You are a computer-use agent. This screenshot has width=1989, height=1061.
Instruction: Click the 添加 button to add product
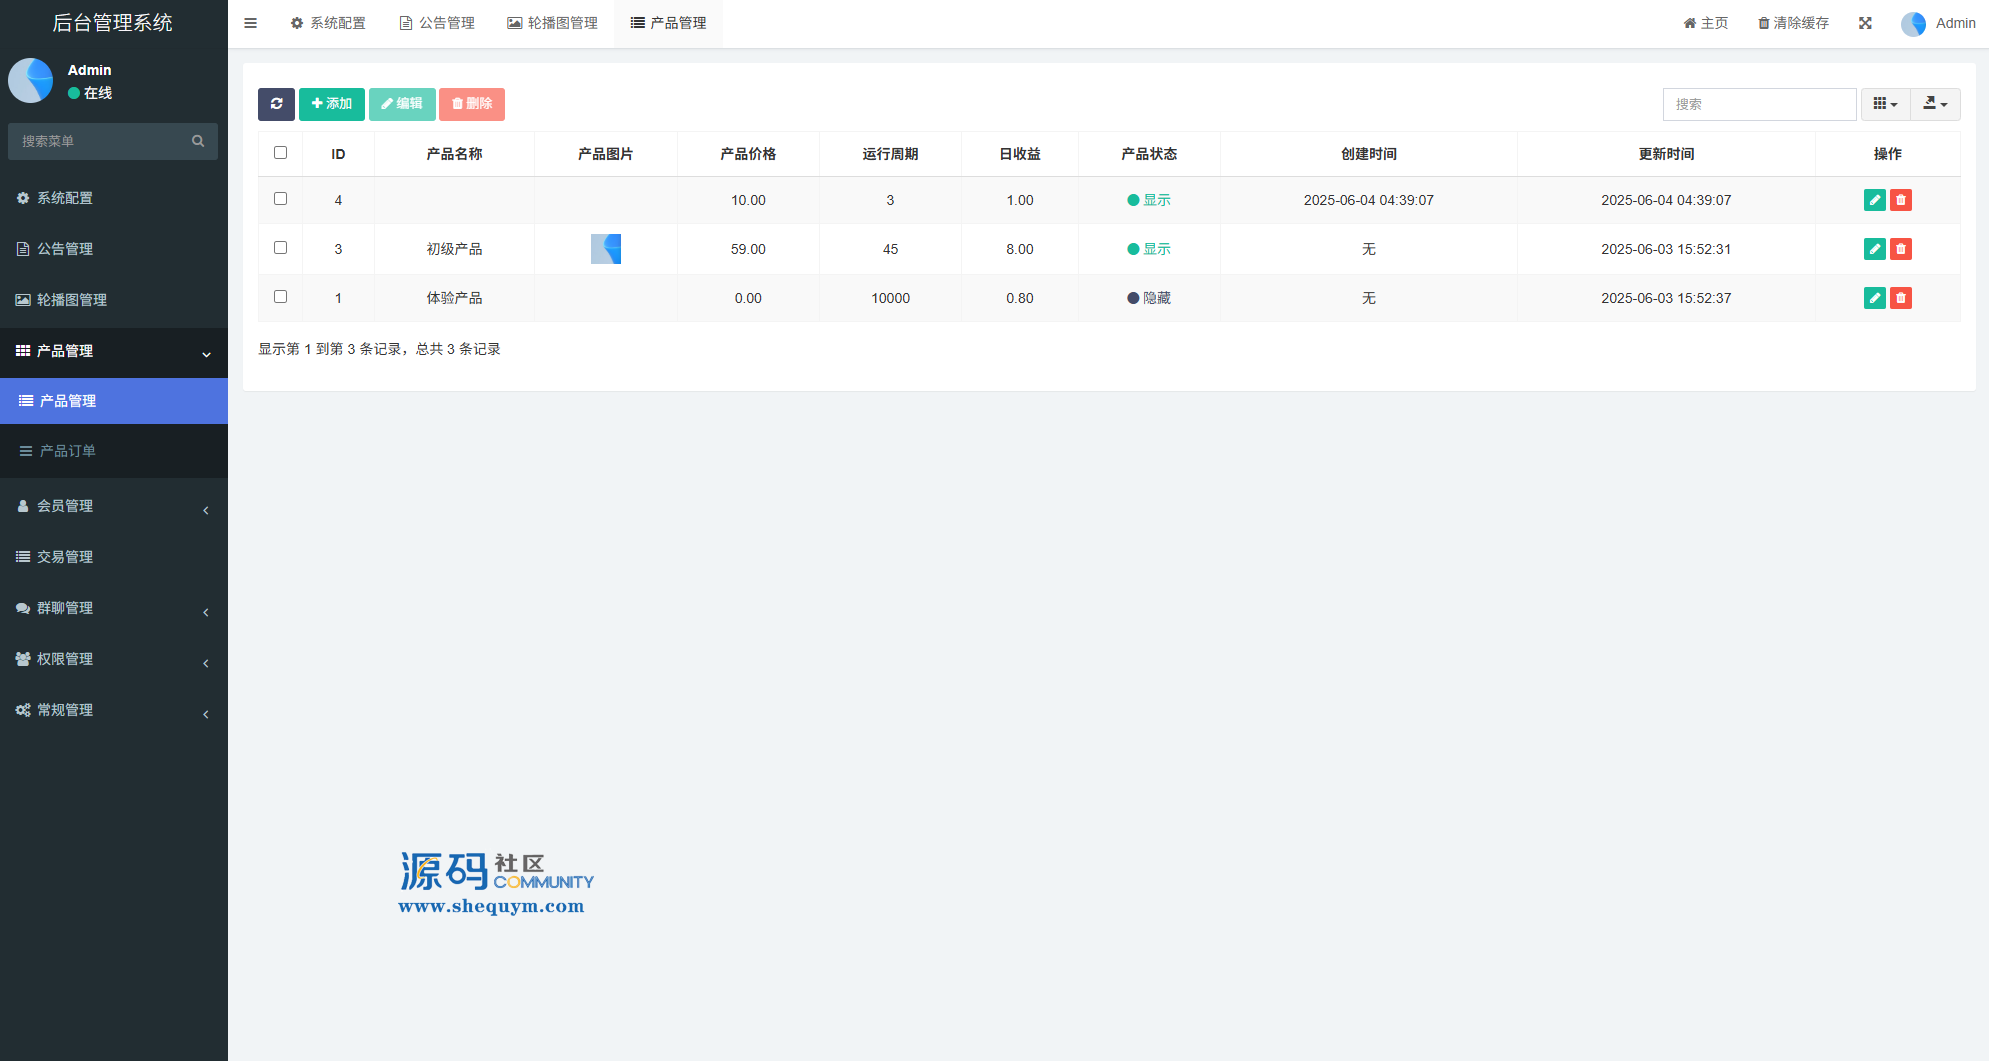(331, 104)
